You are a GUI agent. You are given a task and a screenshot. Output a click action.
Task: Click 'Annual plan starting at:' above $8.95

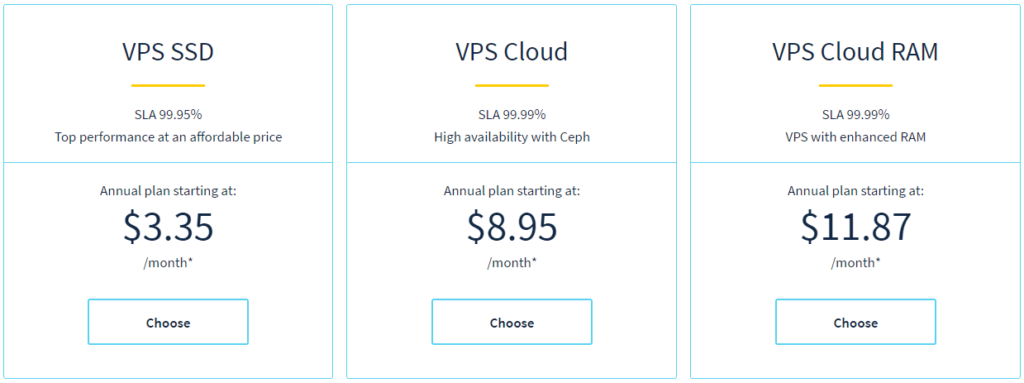pos(512,191)
